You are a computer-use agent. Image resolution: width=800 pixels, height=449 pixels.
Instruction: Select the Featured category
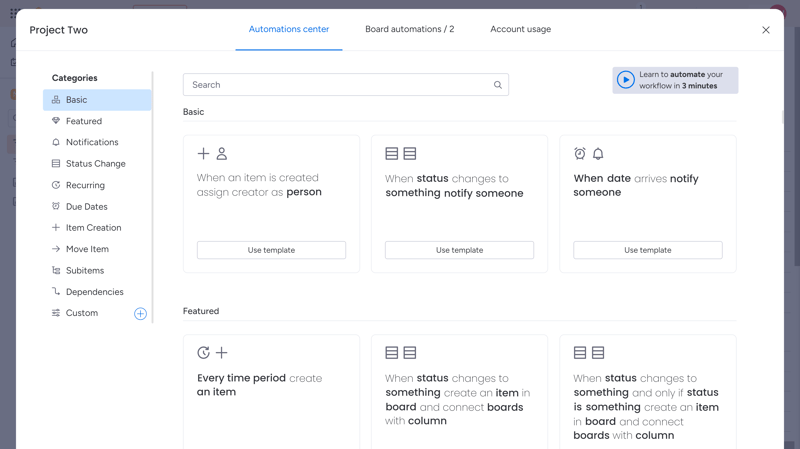click(84, 121)
